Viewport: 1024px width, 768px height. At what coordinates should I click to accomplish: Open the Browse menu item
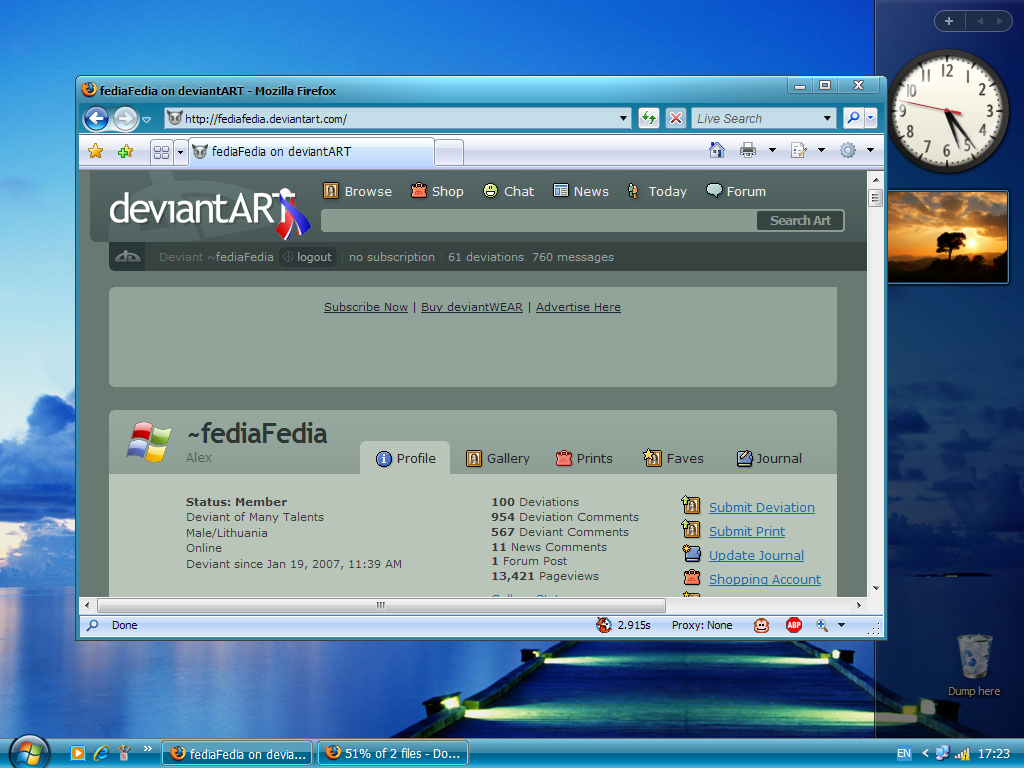tap(358, 191)
